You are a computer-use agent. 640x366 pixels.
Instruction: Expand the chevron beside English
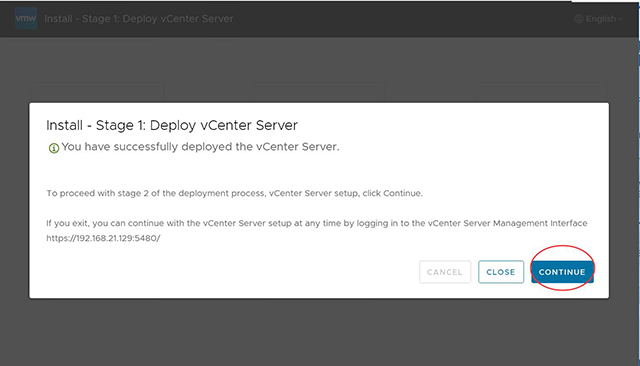[x=620, y=19]
